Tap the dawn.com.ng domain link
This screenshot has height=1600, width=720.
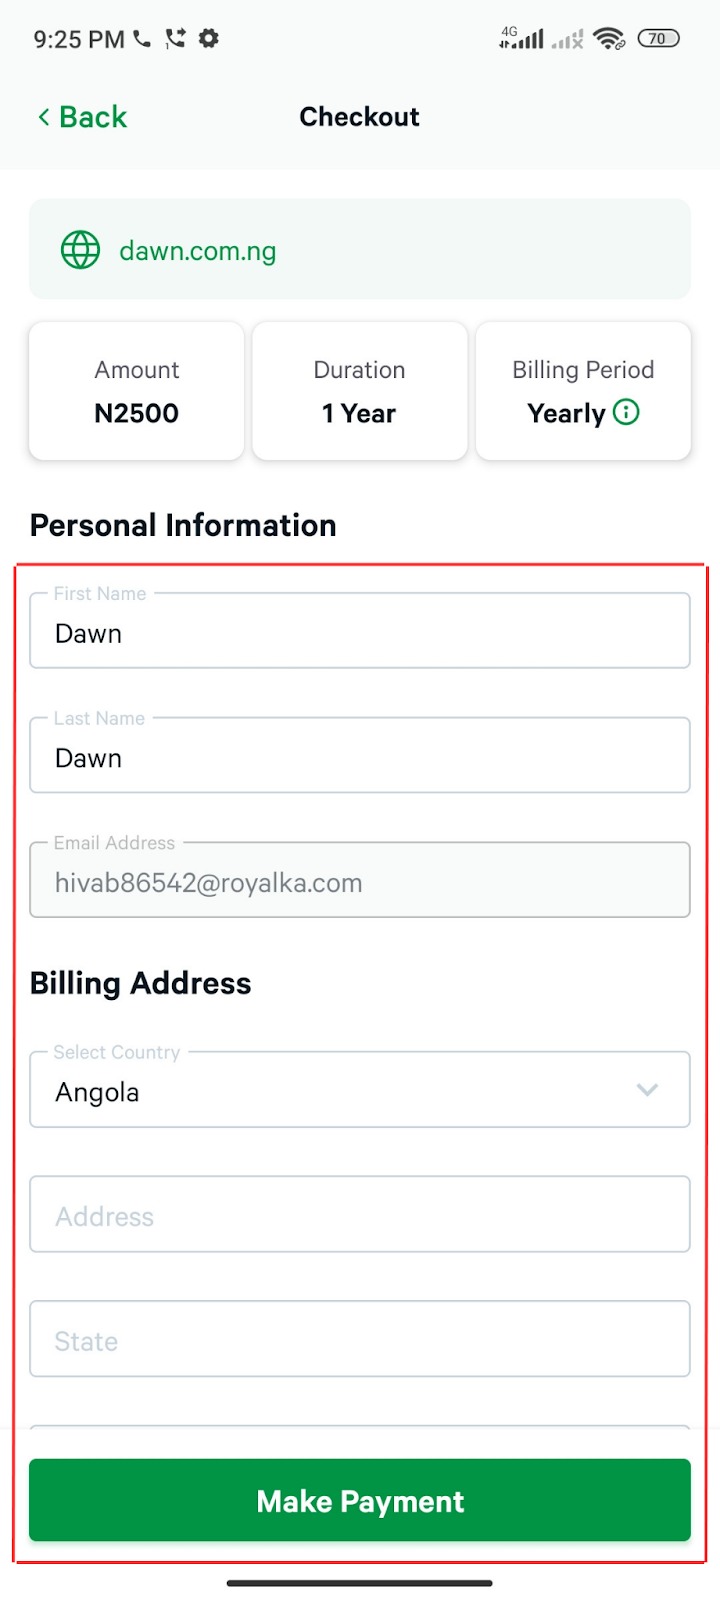coord(198,251)
